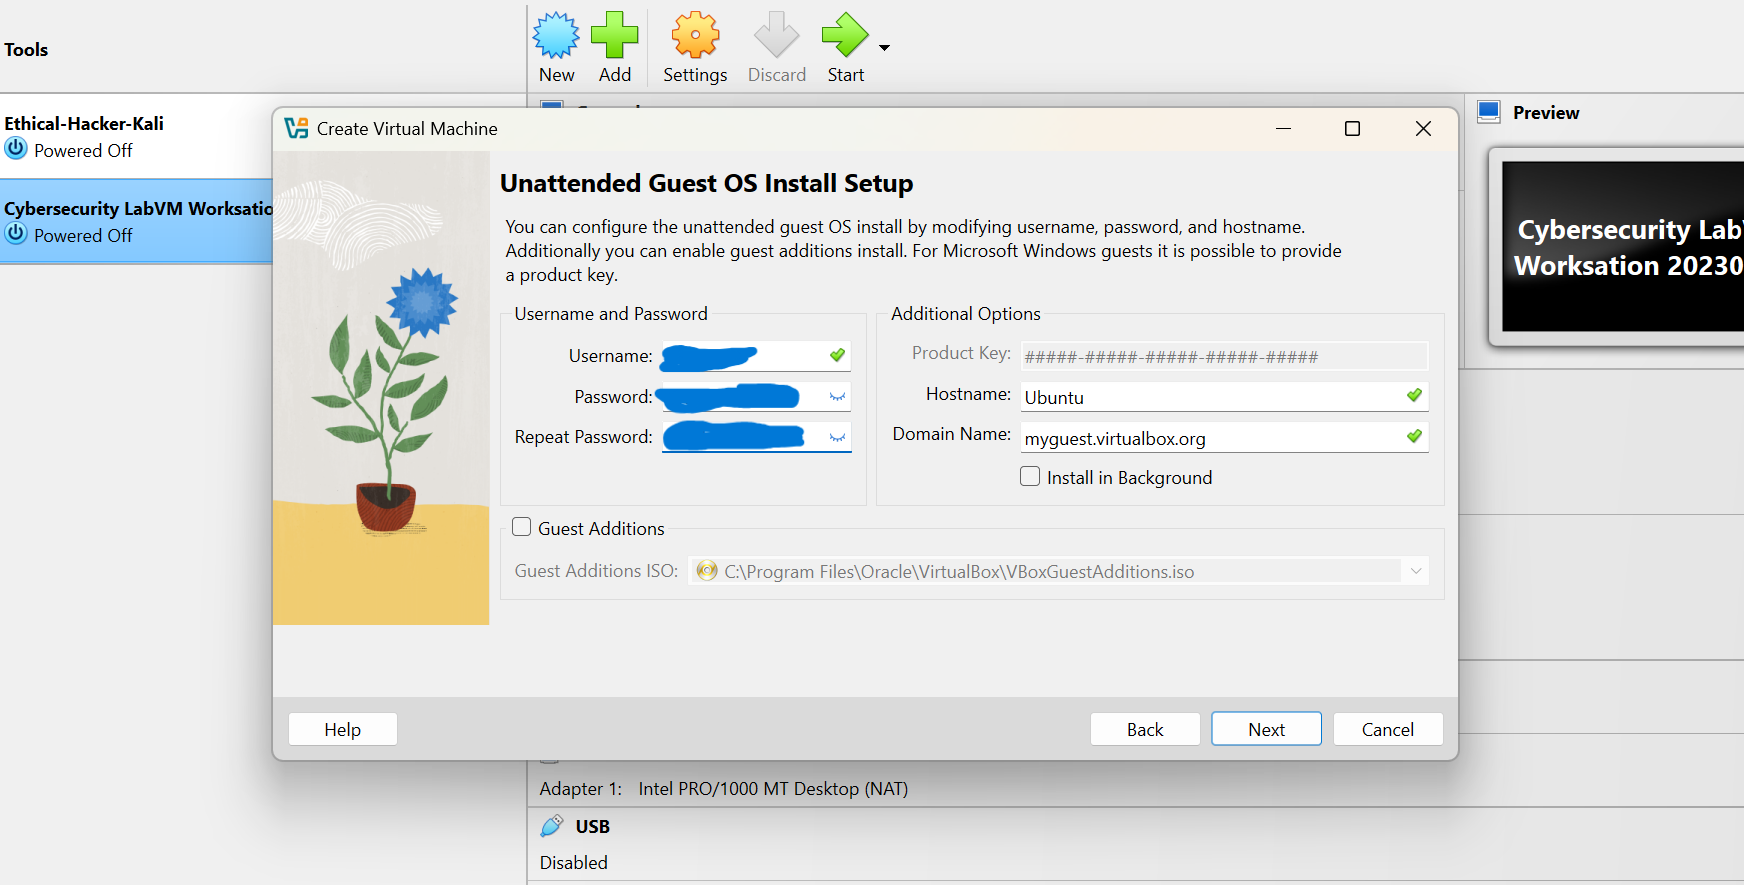The image size is (1744, 885).
Task: Toggle visibility for Repeat Password field
Action: (x=837, y=437)
